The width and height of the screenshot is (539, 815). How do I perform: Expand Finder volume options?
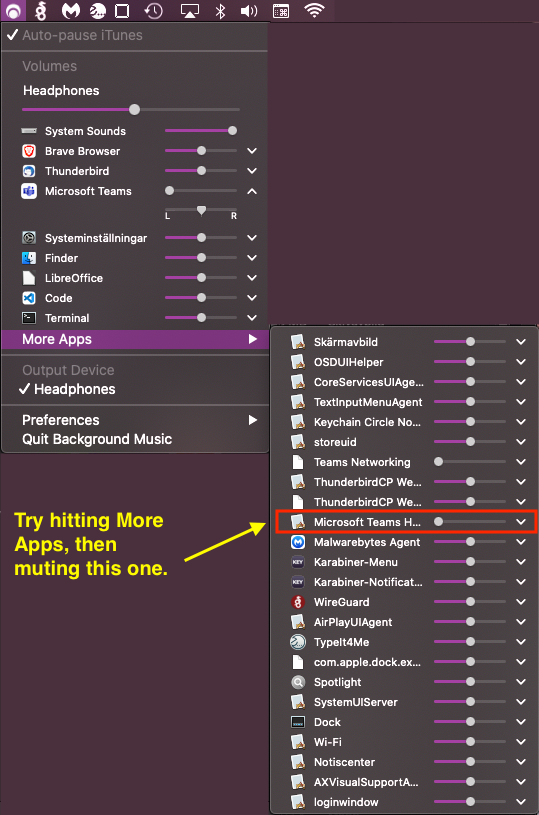coord(252,258)
